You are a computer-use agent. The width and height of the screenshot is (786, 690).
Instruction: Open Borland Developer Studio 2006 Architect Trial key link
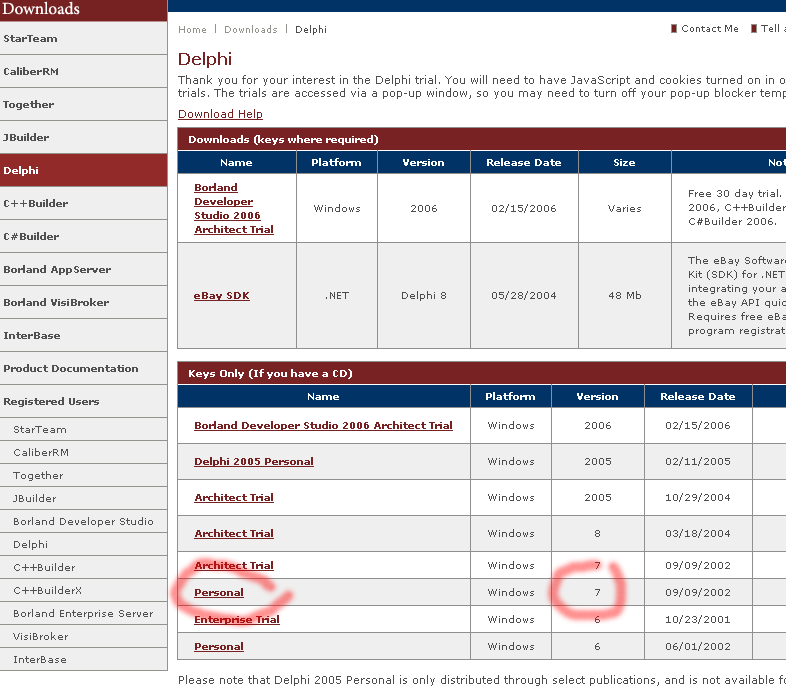tap(323, 426)
